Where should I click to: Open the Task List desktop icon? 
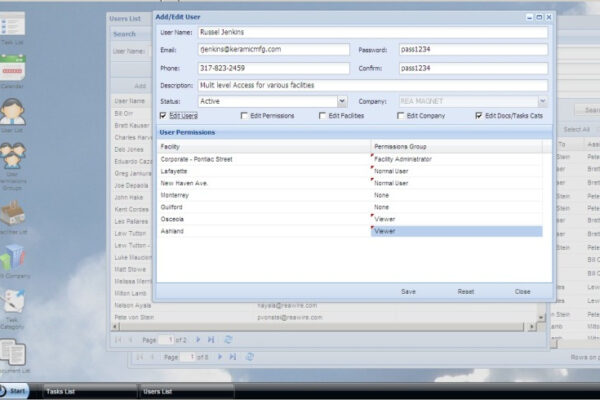13,28
